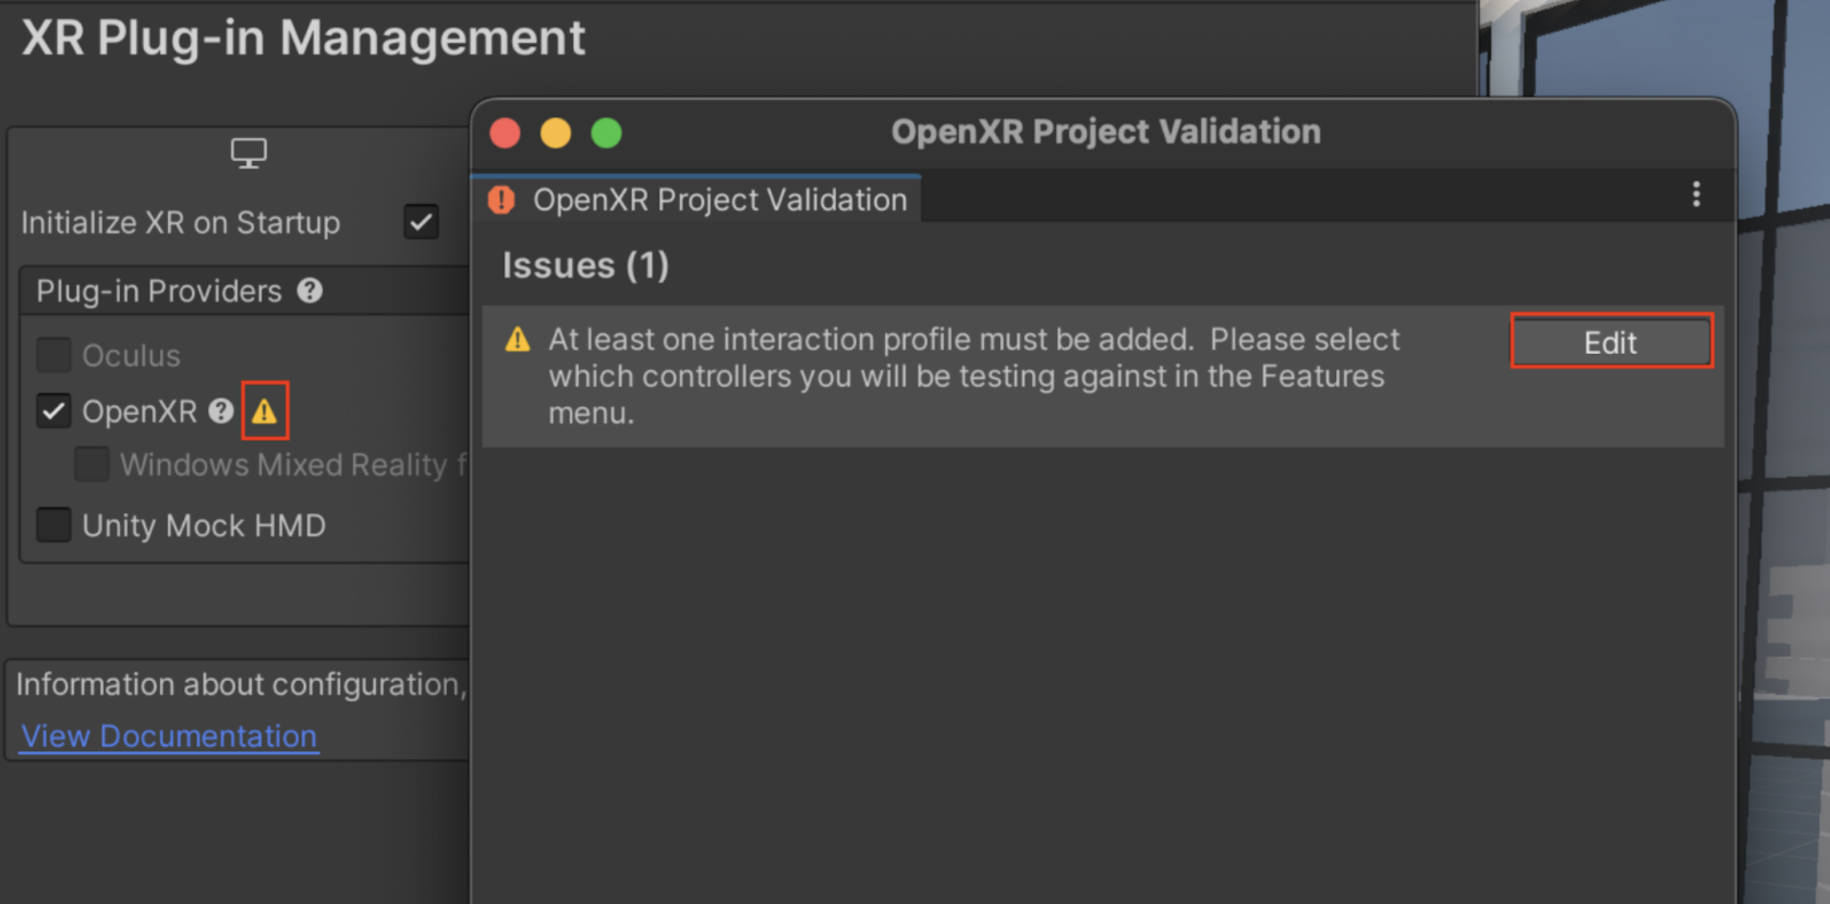Close the OpenXR Project Validation window
1830x904 pixels.
point(505,133)
